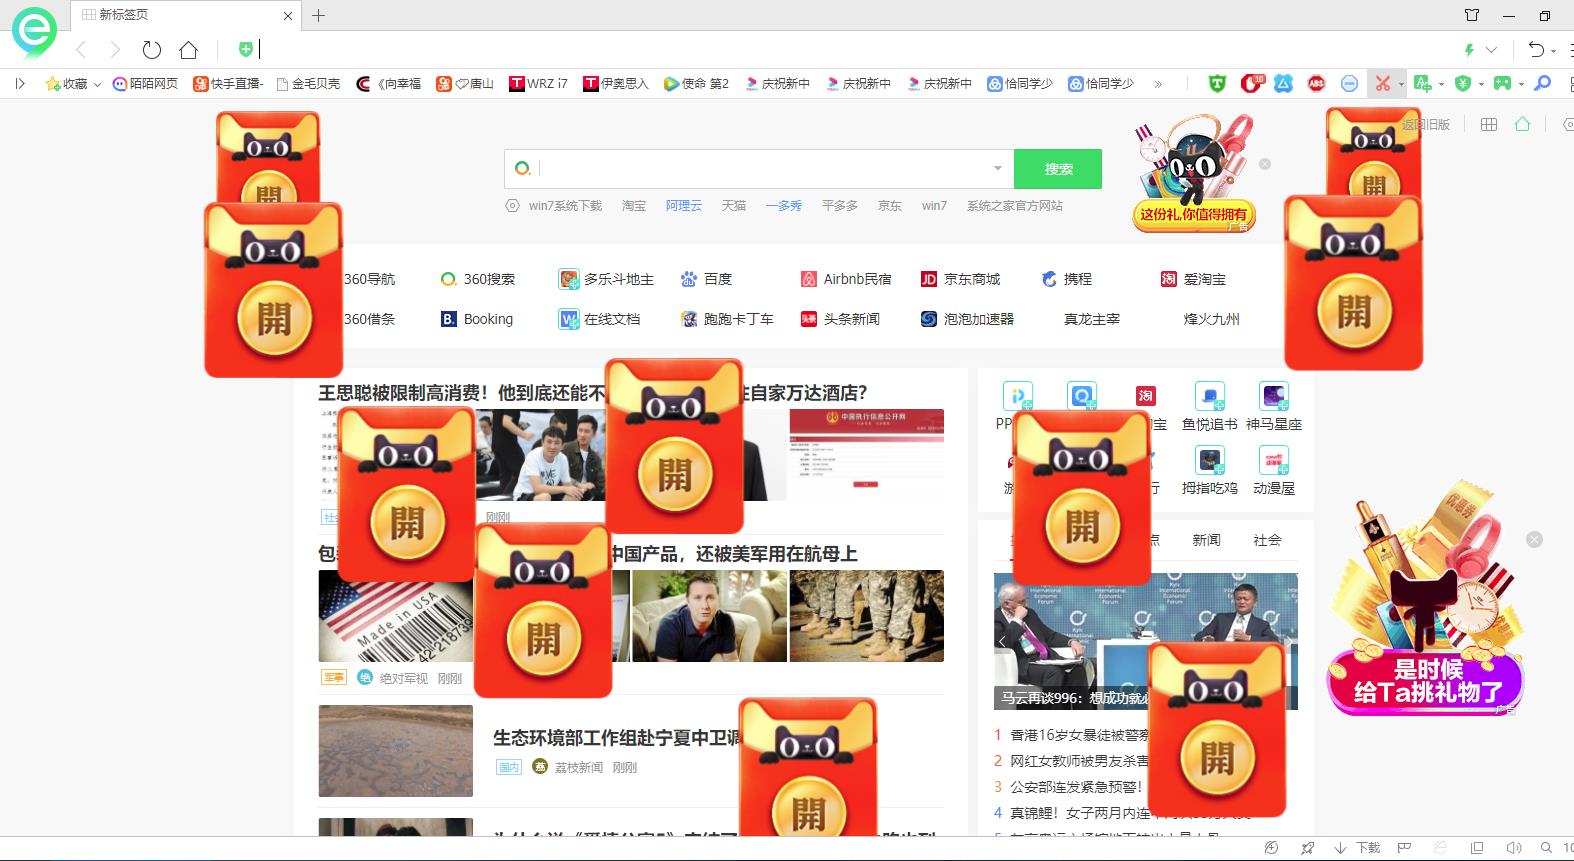Click the 系统之家官方网站 hot search link
1574x861 pixels.
(x=1014, y=206)
